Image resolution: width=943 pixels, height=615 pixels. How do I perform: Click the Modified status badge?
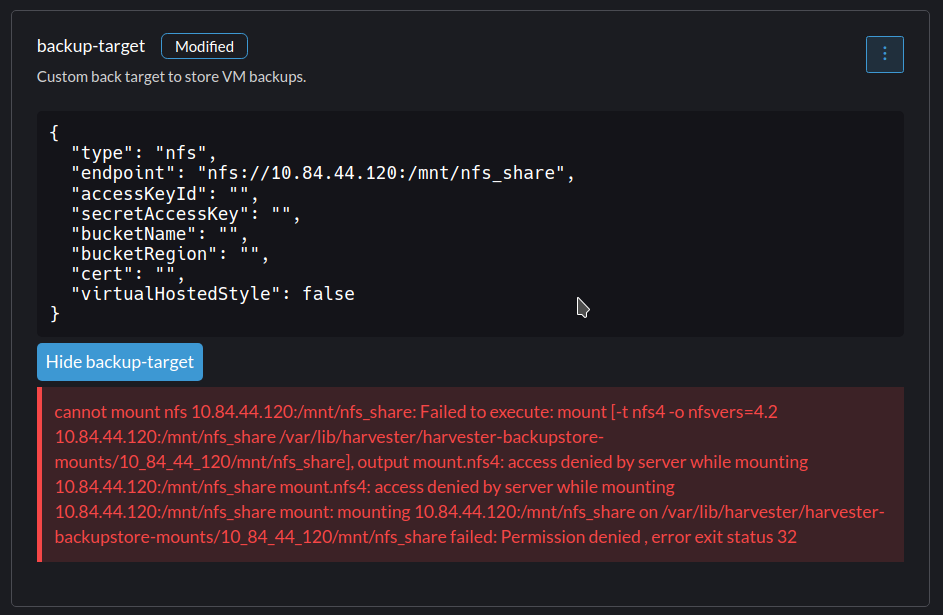point(203,46)
